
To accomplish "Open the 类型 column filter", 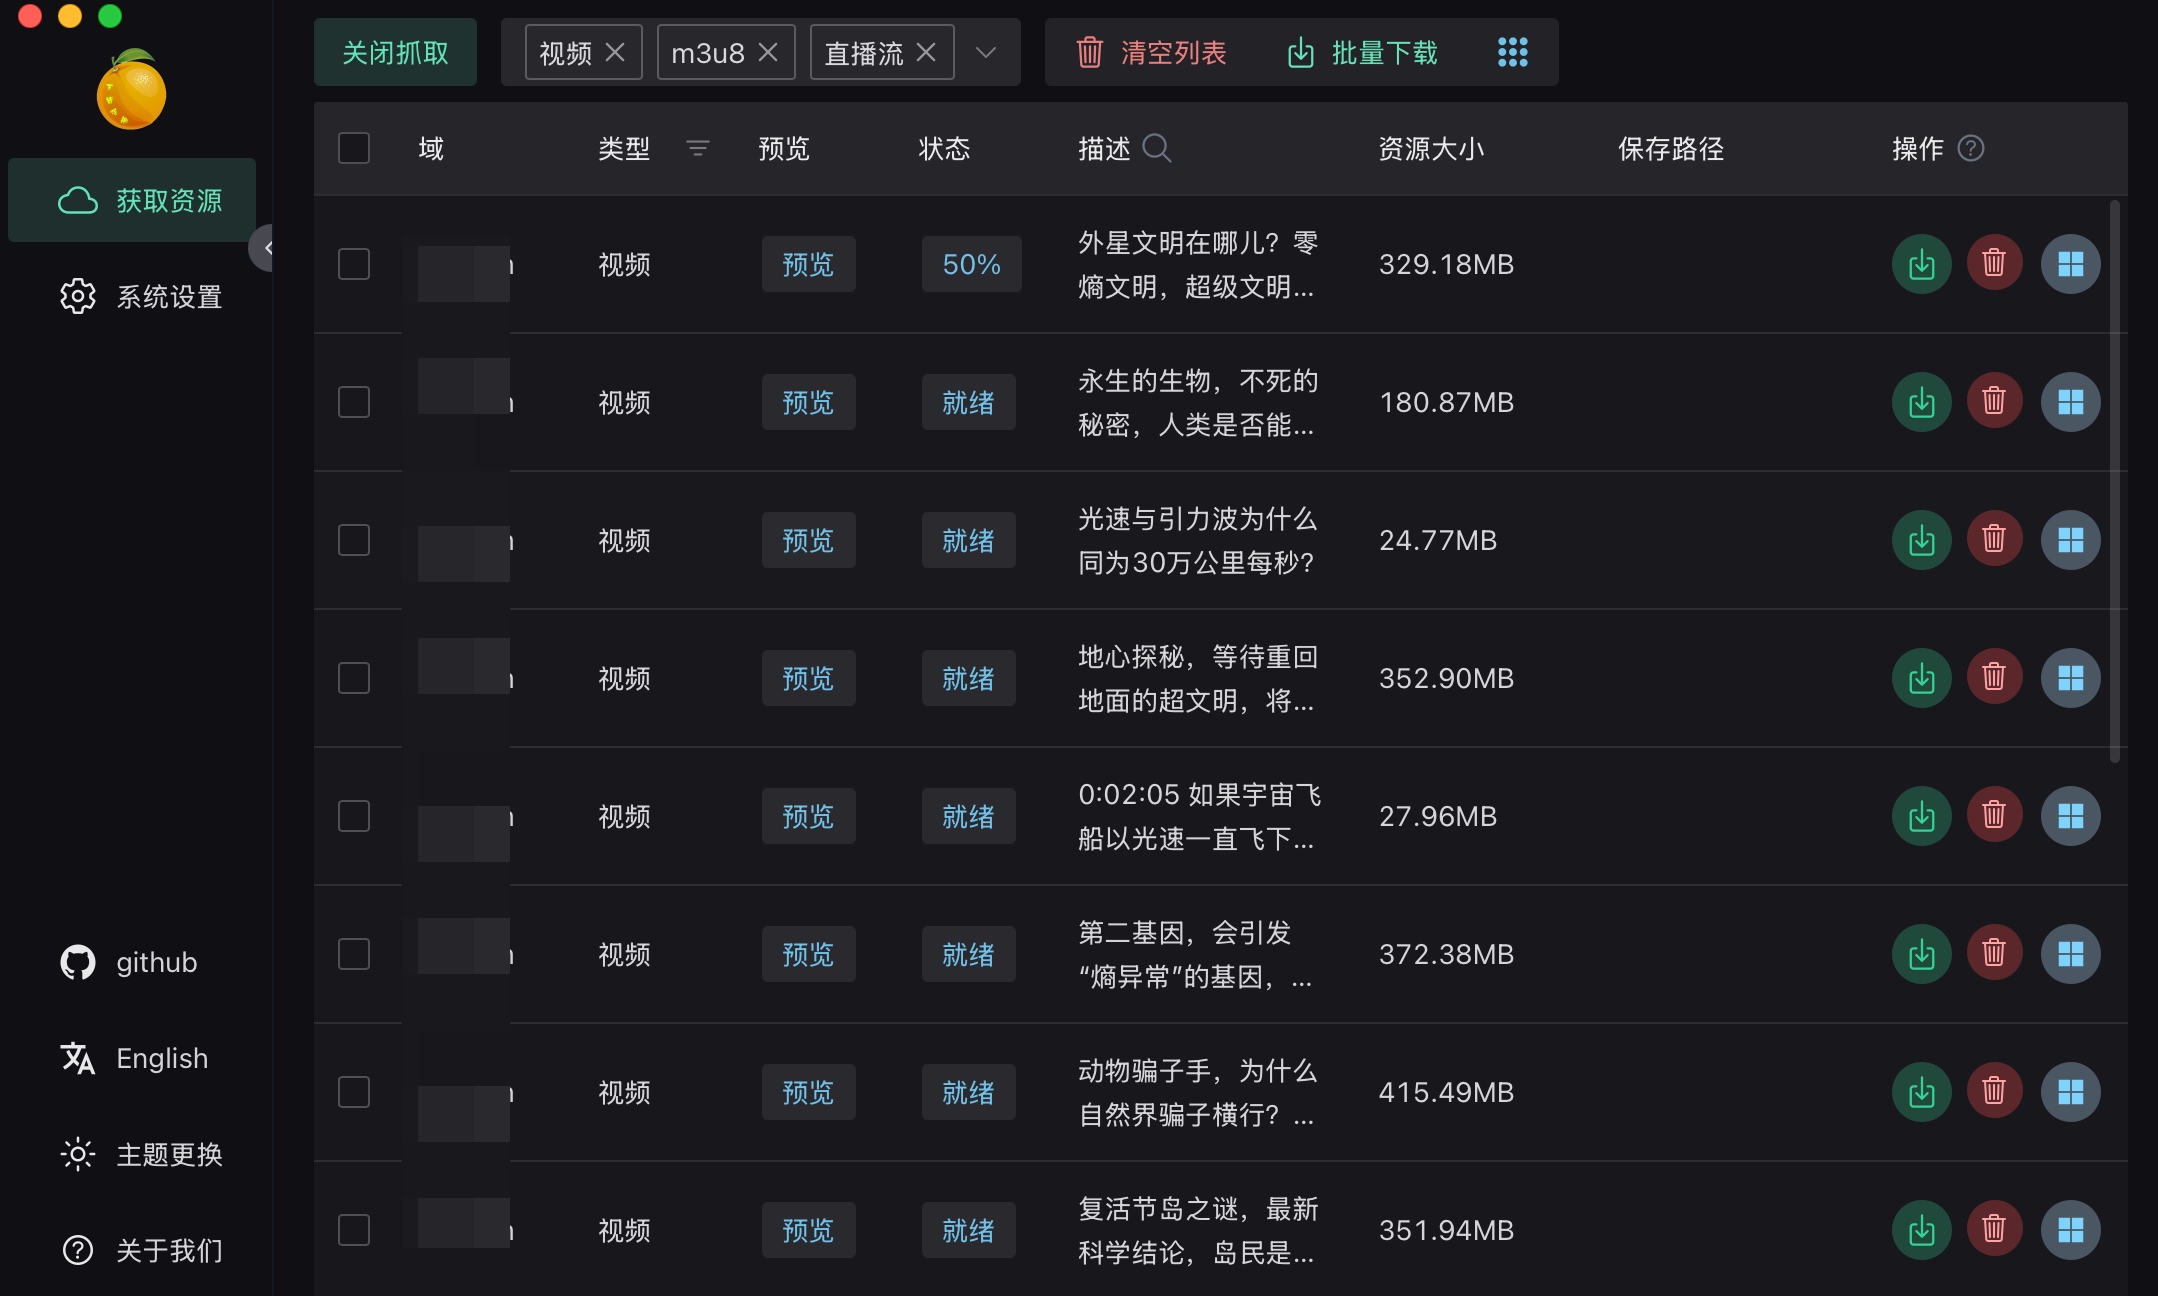I will click(x=697, y=148).
